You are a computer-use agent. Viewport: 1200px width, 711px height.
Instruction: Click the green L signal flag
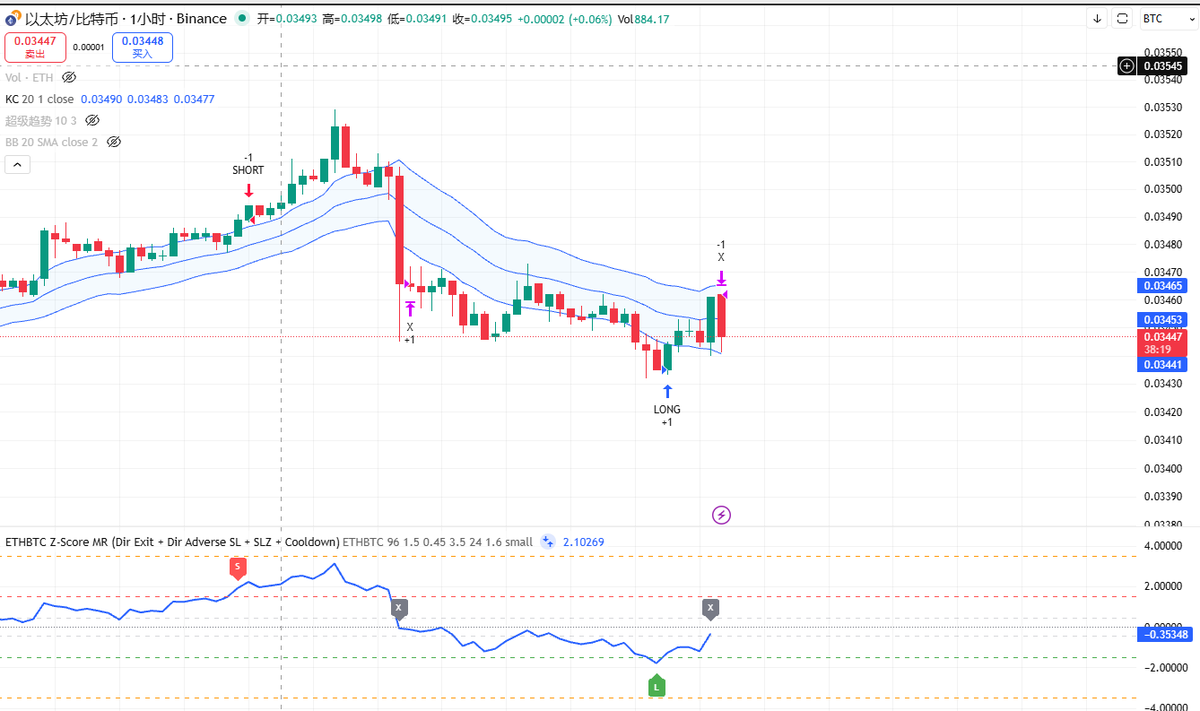tap(657, 686)
